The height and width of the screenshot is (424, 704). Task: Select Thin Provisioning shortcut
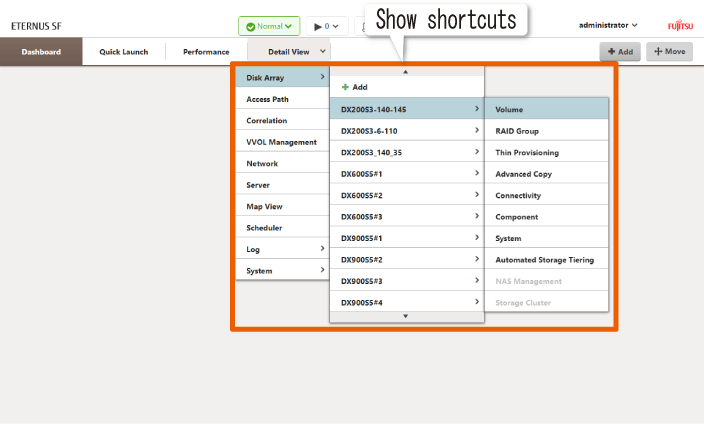[546, 152]
